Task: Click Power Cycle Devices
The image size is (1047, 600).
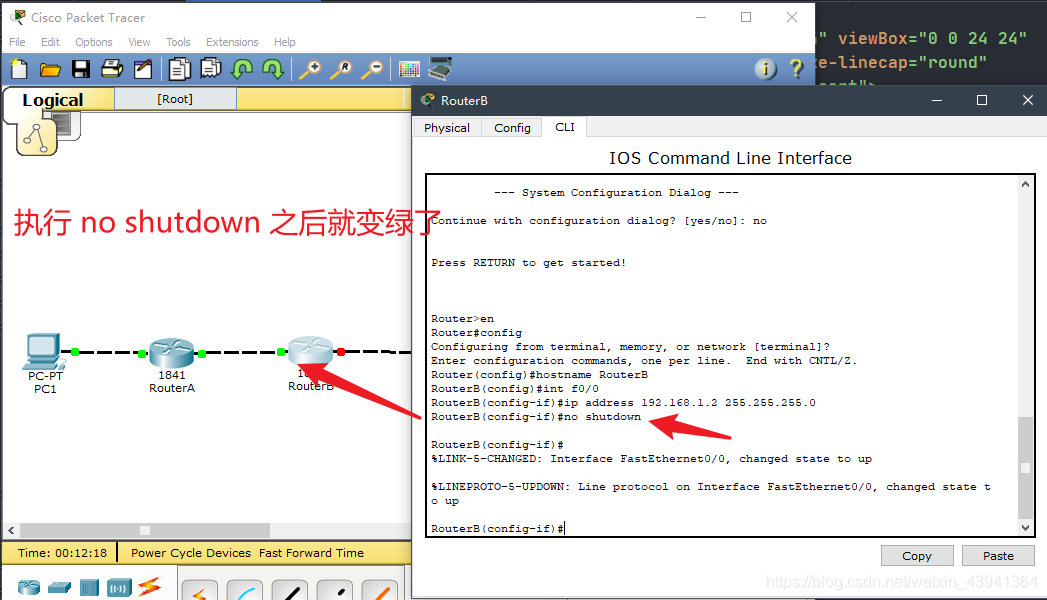Action: pos(191,553)
